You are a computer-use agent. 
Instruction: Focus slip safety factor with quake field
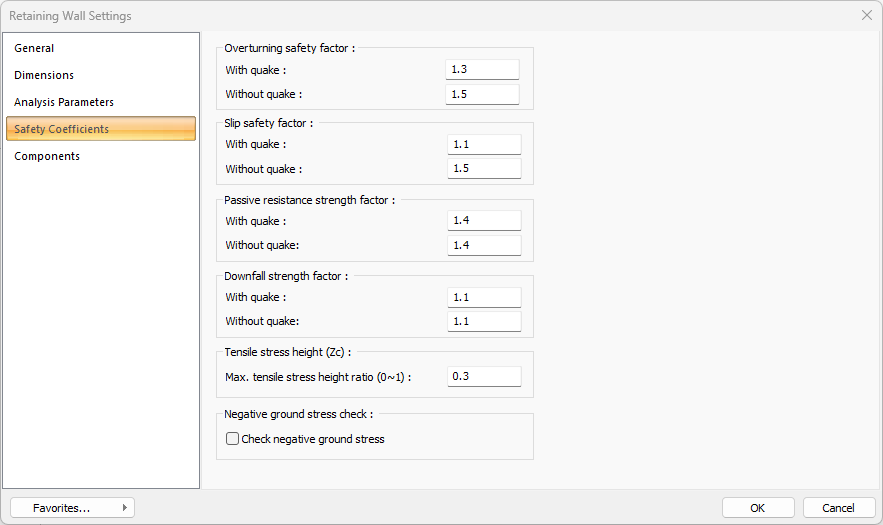484,144
